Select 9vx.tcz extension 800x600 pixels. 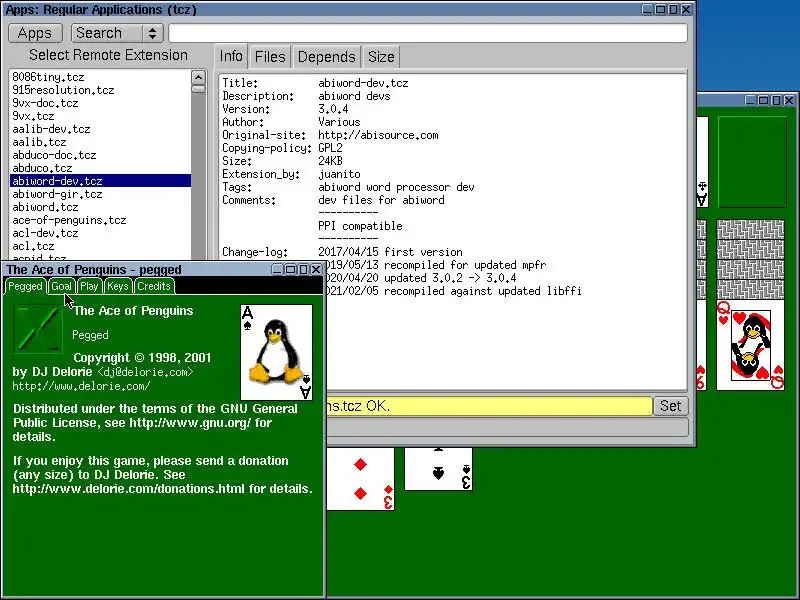100,116
